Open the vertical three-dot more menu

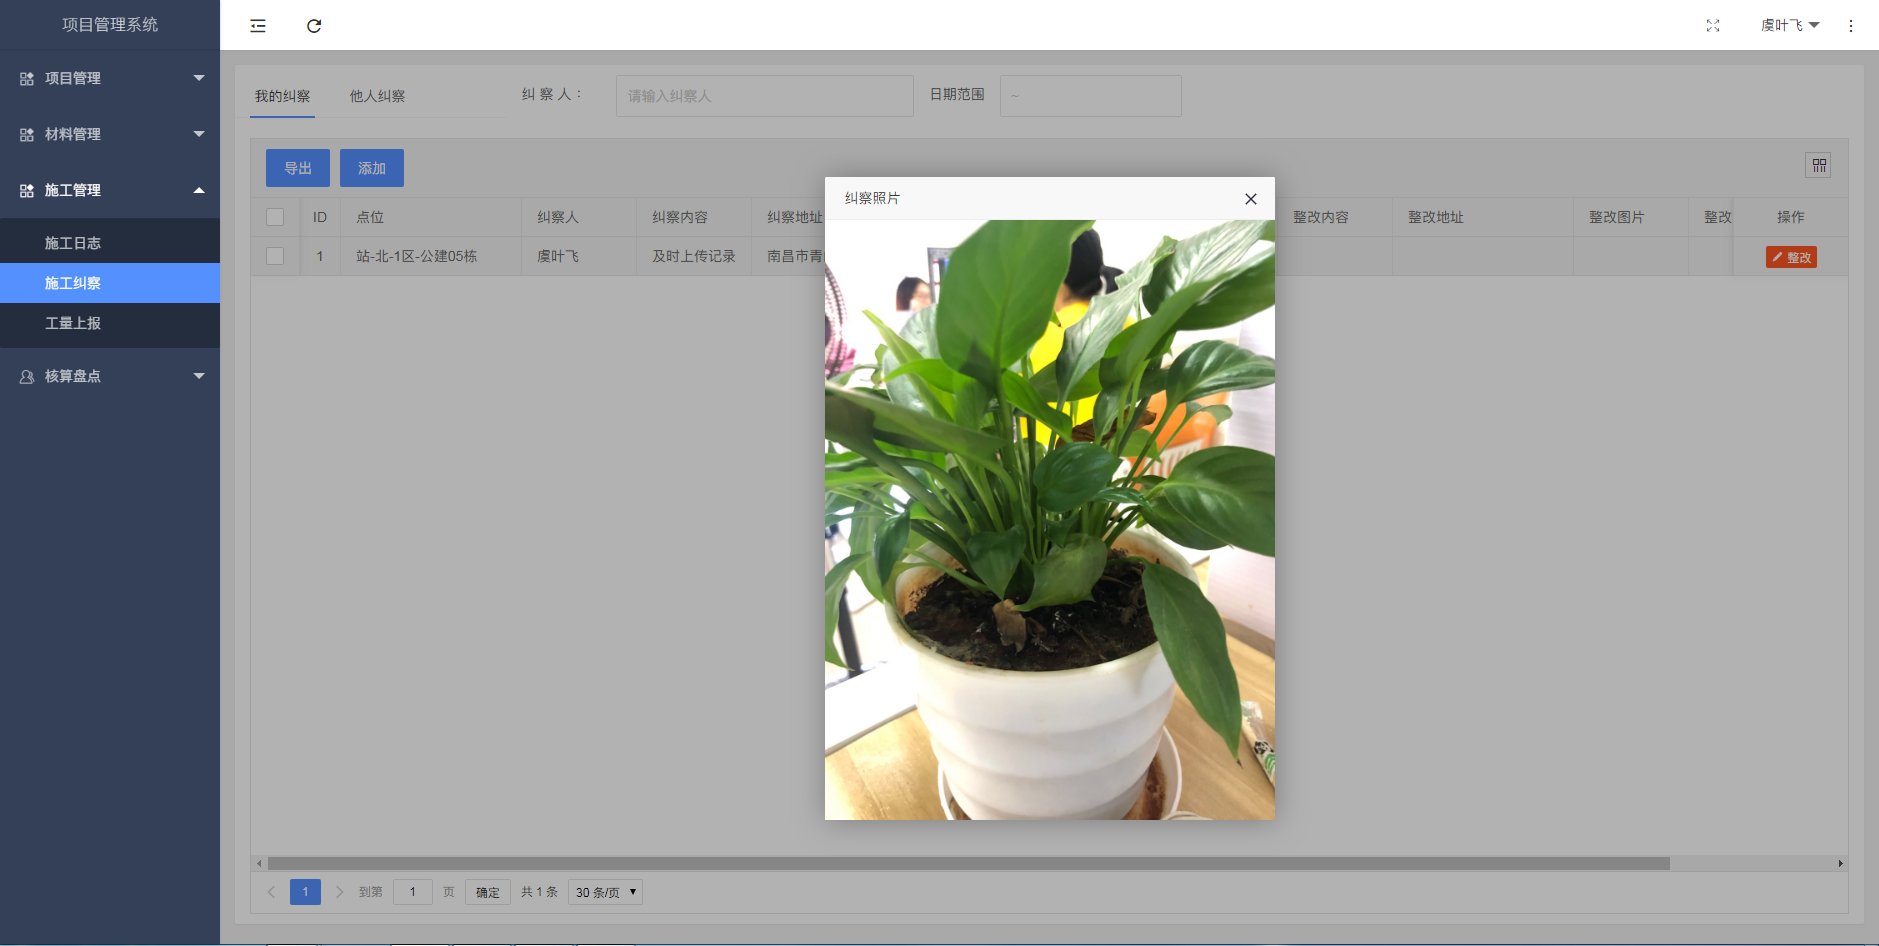(1851, 26)
